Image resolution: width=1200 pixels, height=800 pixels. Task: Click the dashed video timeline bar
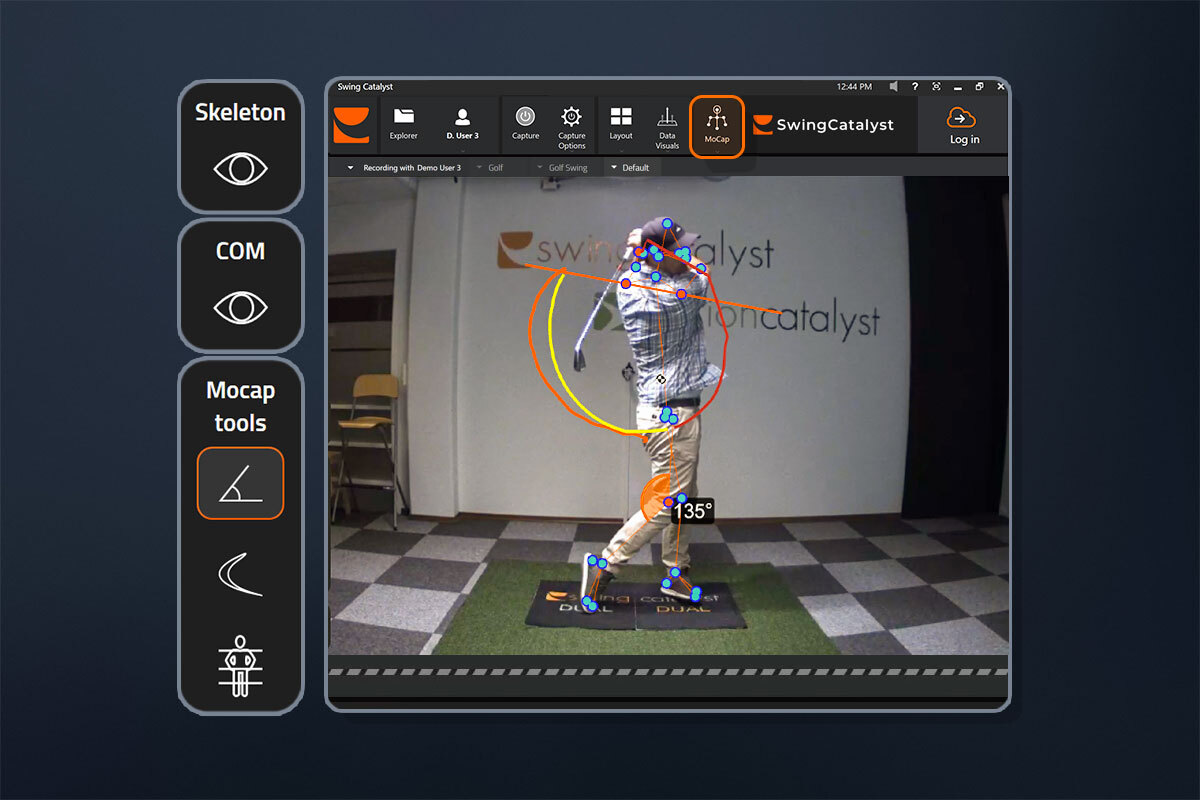667,671
